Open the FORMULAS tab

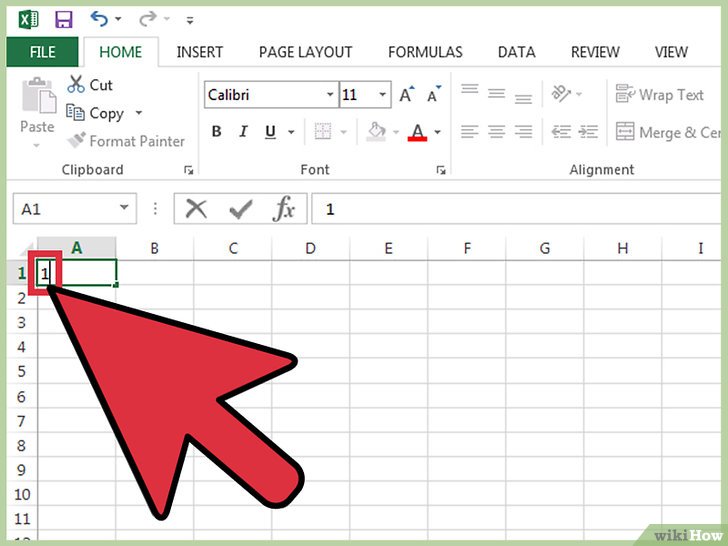pyautogui.click(x=425, y=52)
